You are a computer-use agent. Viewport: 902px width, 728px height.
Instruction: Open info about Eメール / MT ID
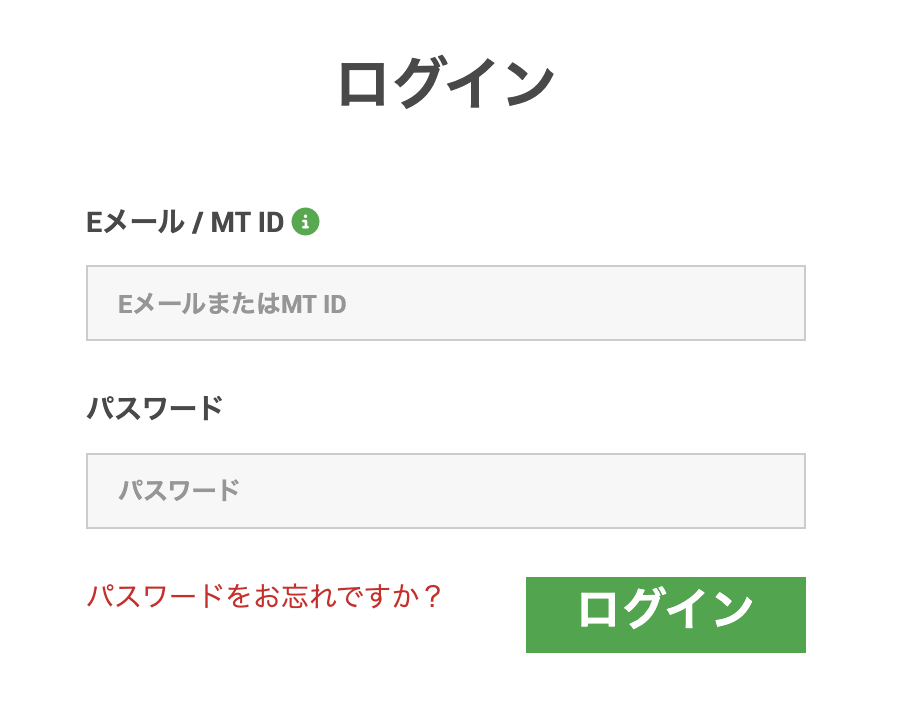pyautogui.click(x=305, y=222)
